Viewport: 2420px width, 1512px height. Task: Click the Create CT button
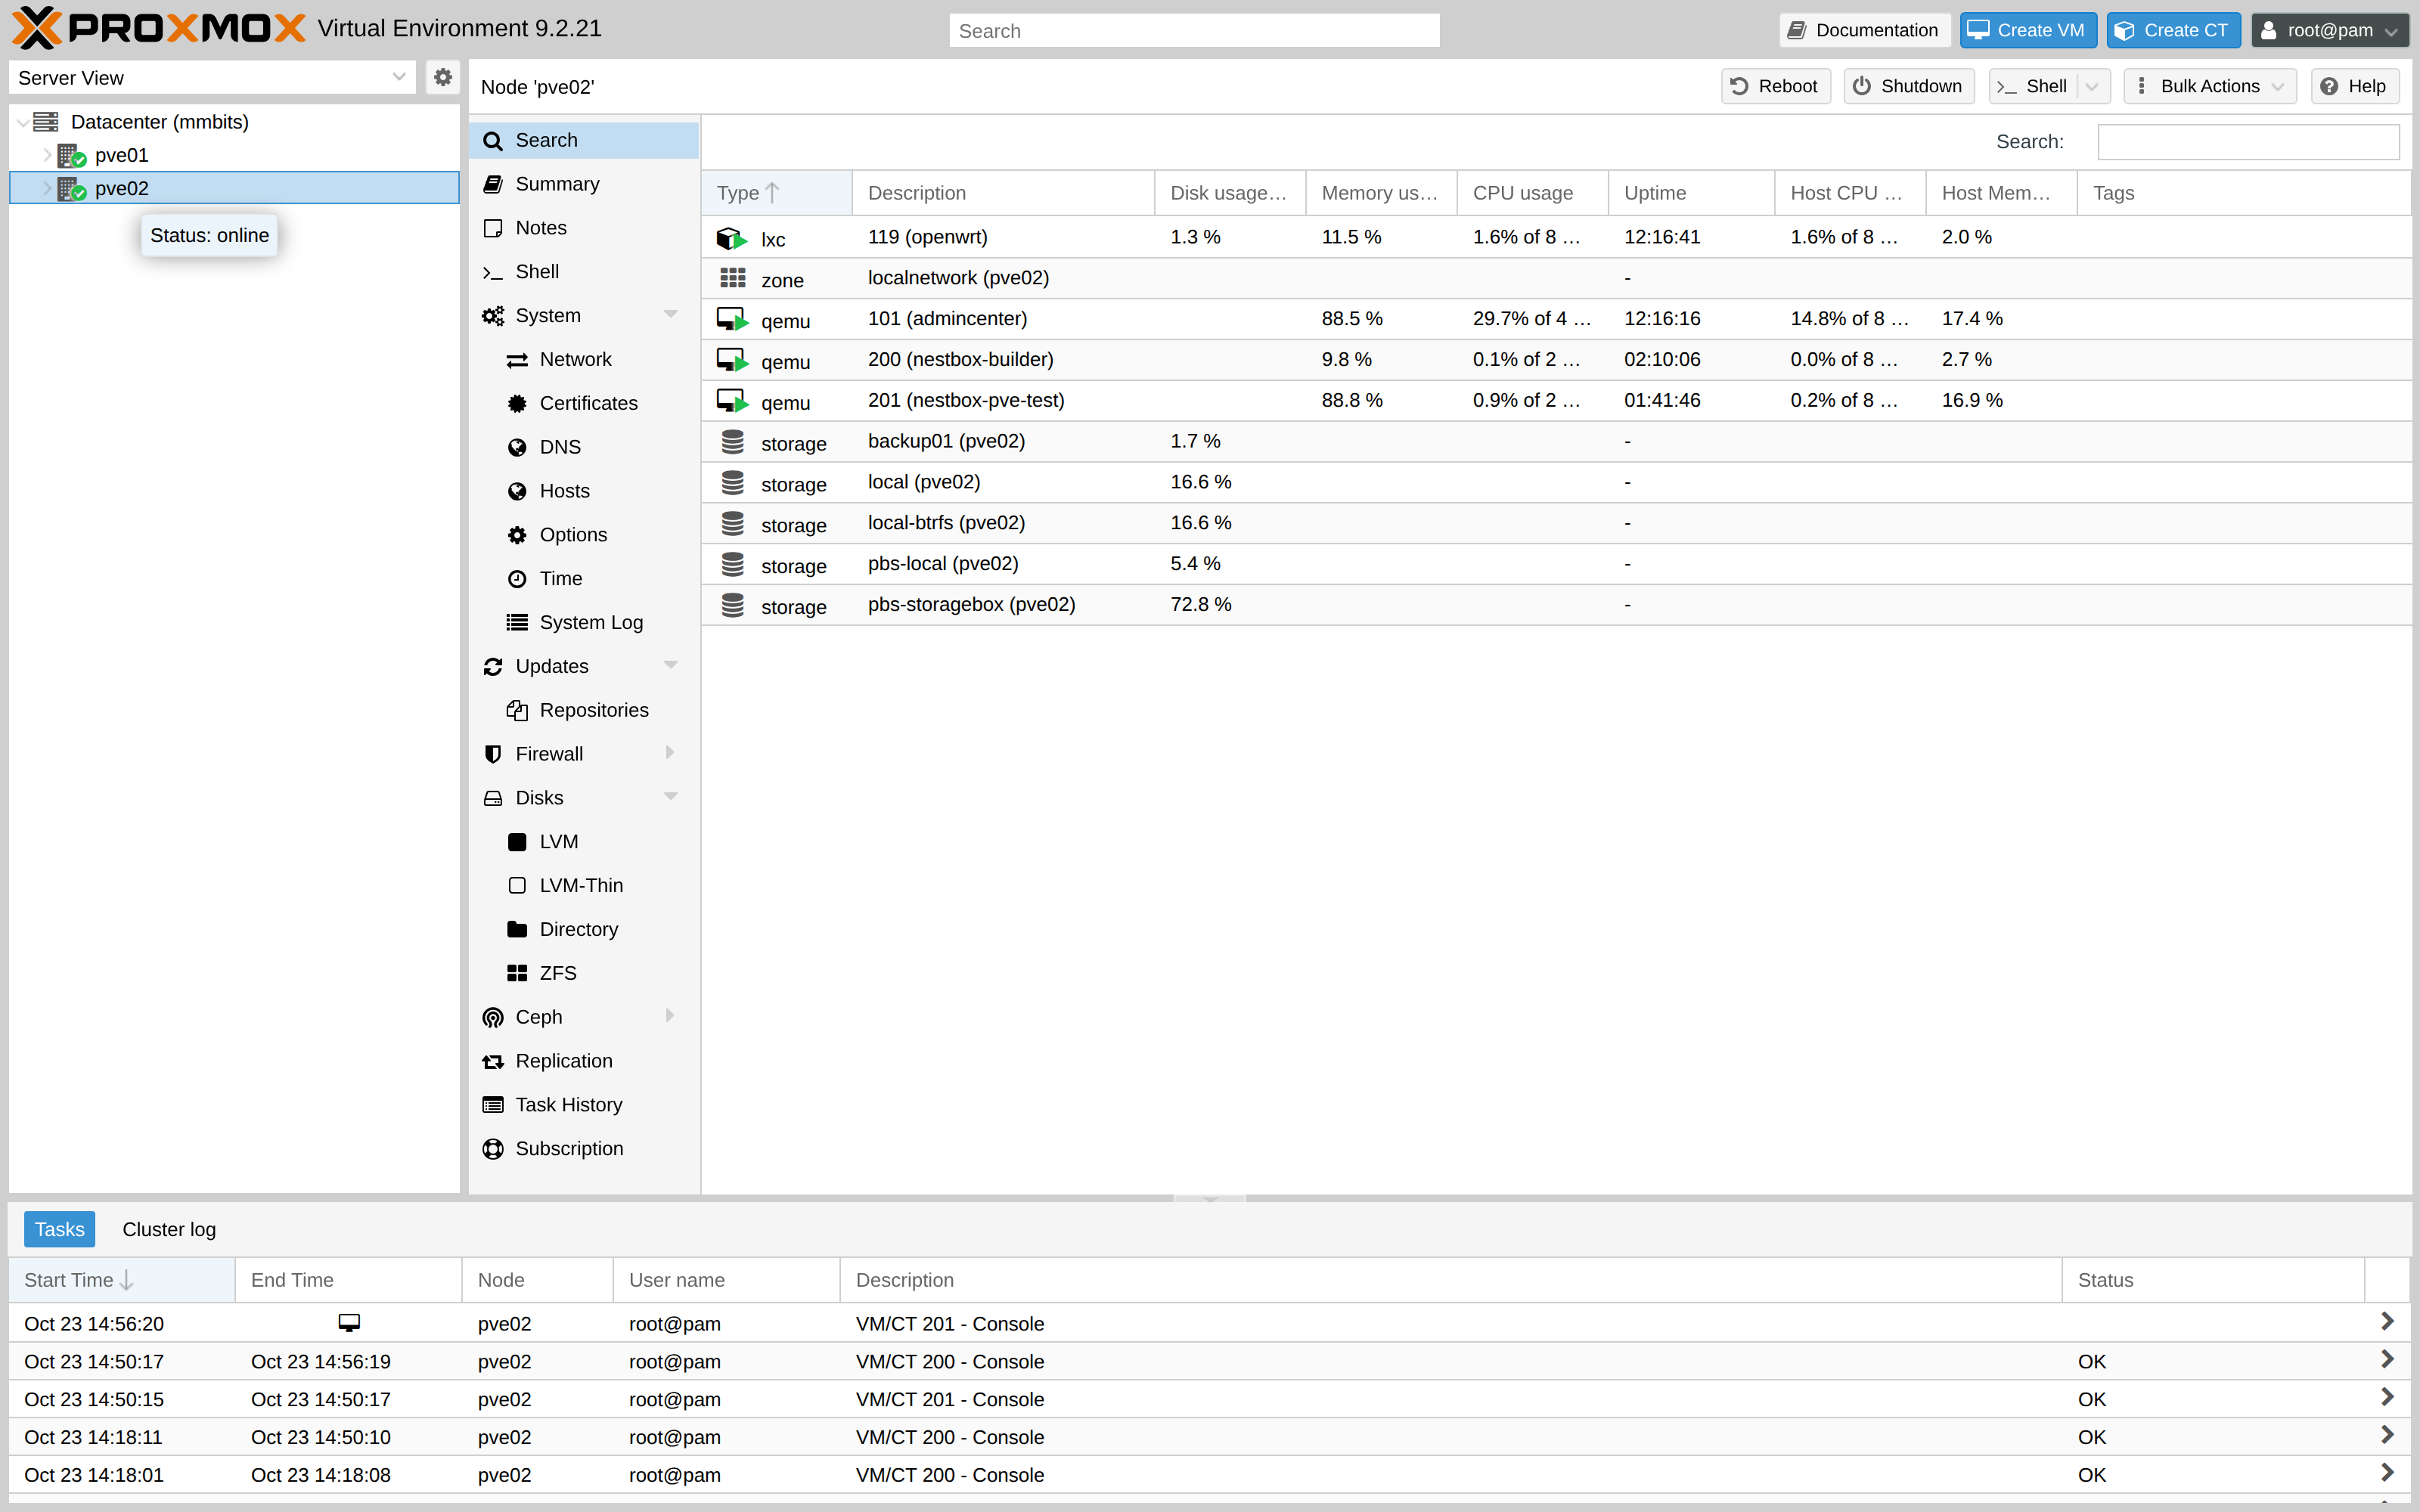pyautogui.click(x=2173, y=31)
